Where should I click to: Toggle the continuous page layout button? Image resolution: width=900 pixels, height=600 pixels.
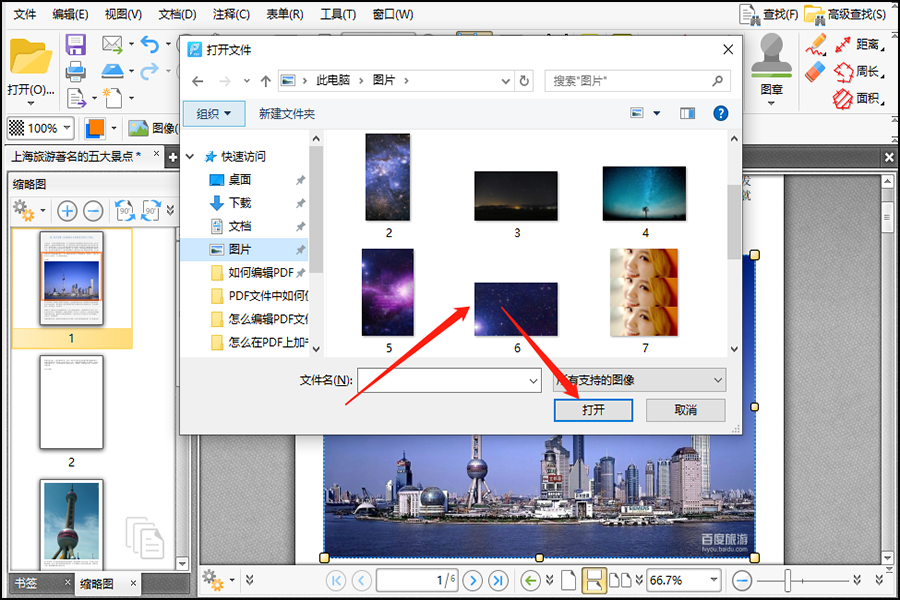click(593, 580)
